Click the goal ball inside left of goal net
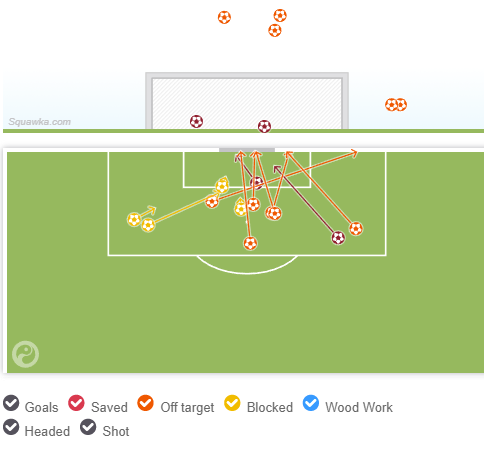The image size is (484, 455). 196,121
